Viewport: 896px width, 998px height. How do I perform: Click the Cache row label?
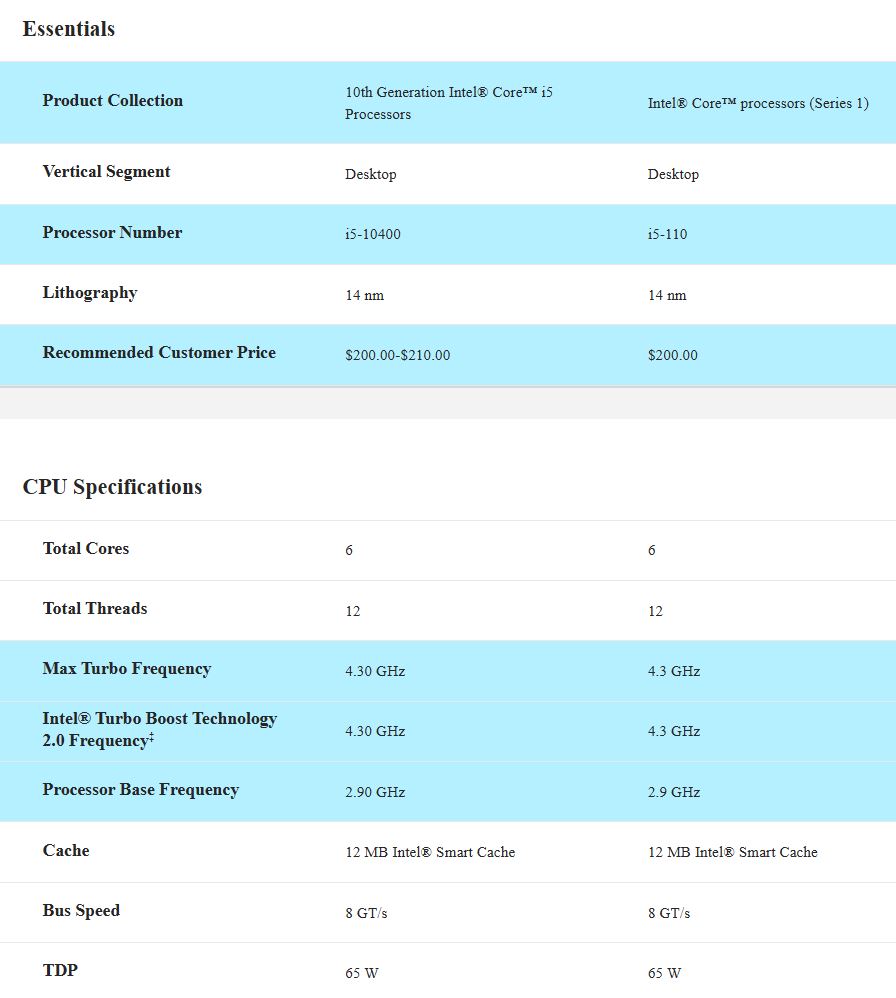(66, 851)
